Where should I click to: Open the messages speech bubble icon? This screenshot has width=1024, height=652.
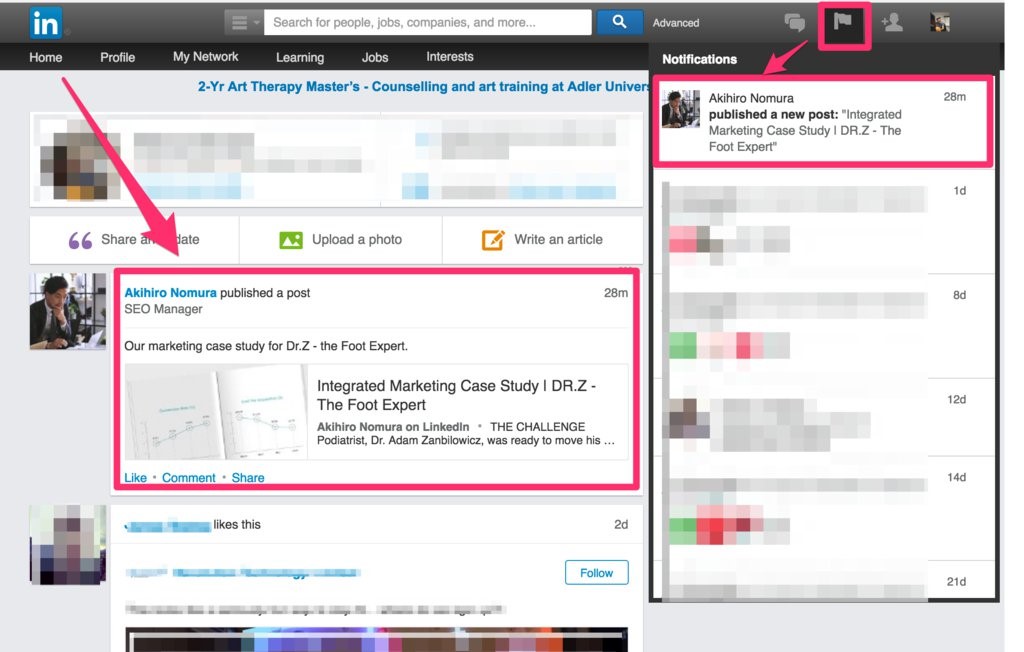795,23
